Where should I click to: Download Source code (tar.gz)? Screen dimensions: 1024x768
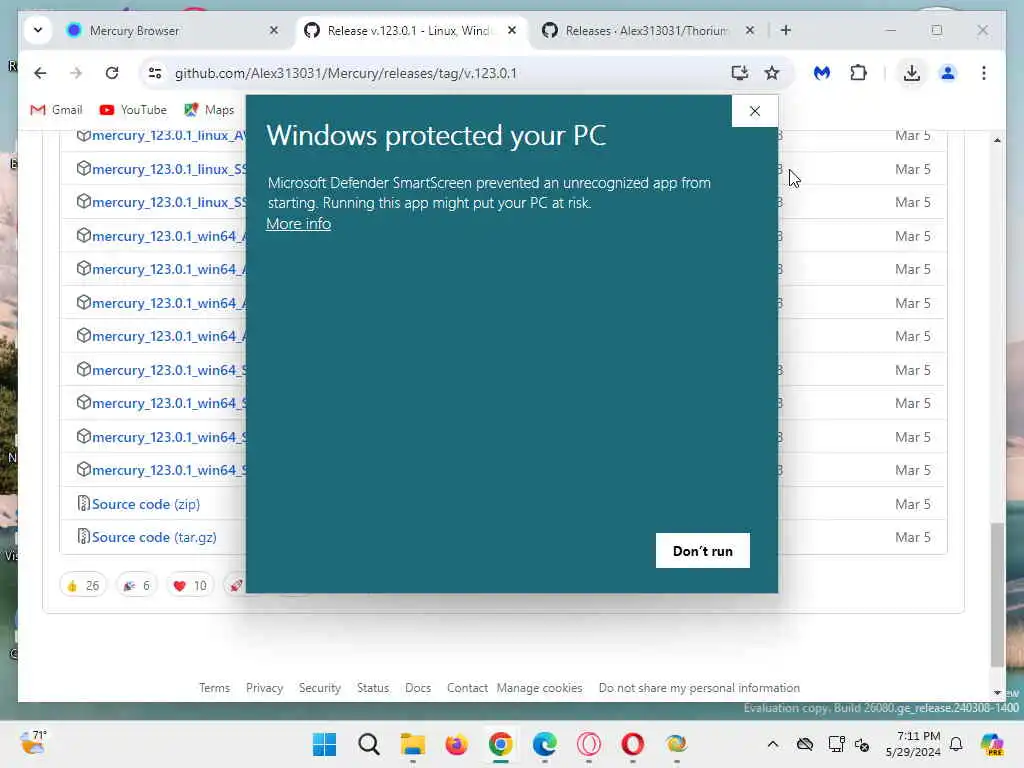[x=154, y=537]
